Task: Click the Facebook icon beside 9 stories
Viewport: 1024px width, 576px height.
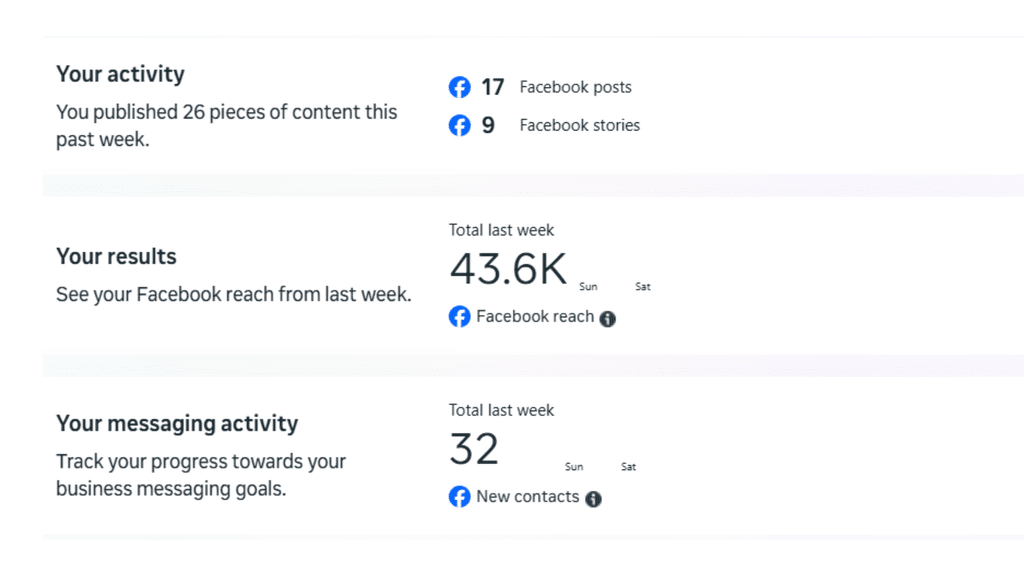Action: (459, 126)
